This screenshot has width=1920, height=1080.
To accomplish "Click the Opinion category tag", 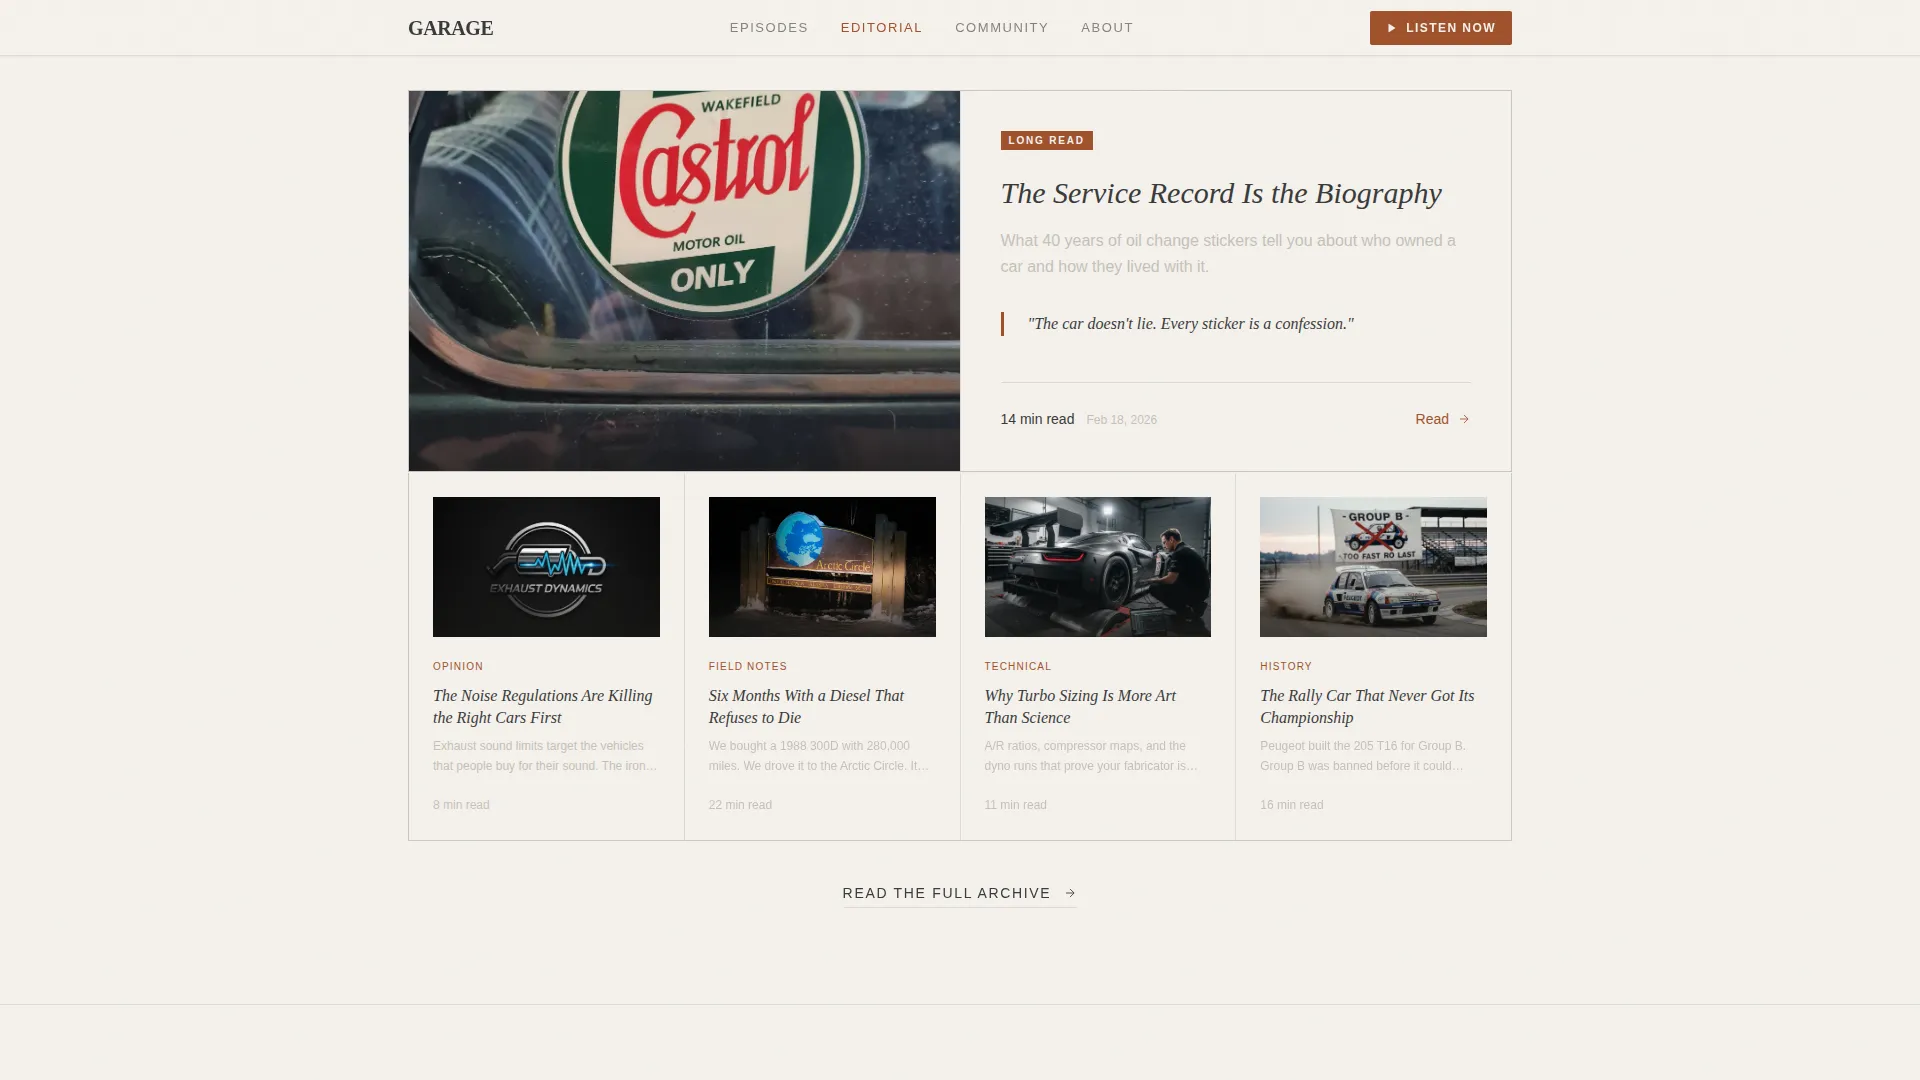I will click(458, 666).
